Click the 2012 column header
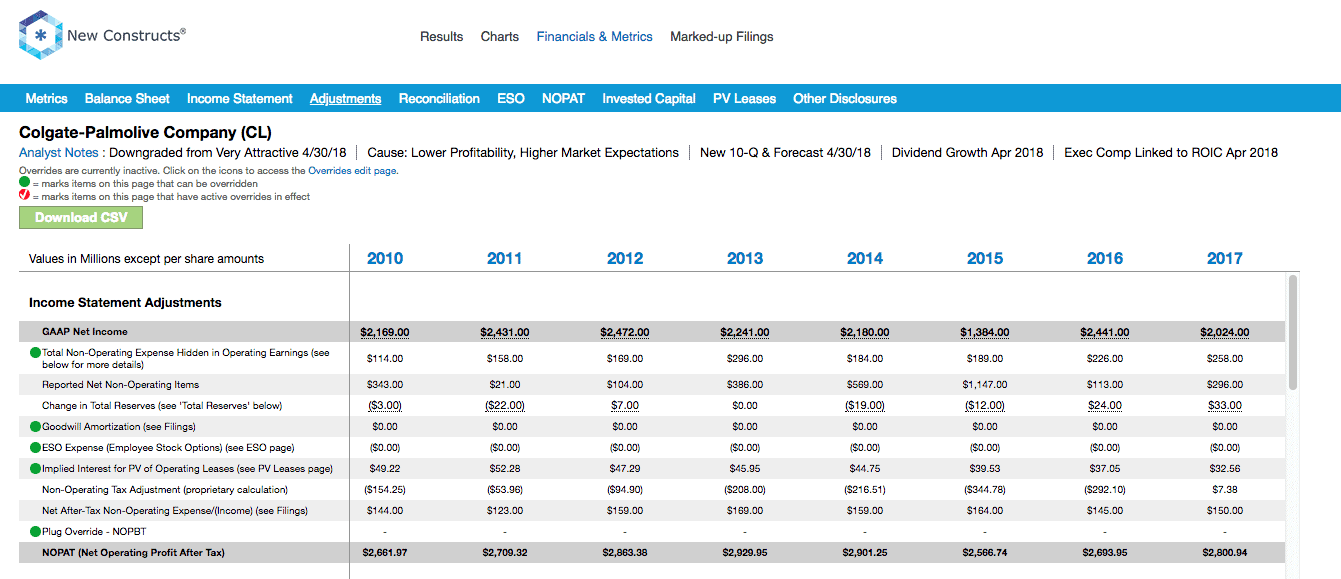Image resolution: width=1341 pixels, height=579 pixels. point(625,258)
